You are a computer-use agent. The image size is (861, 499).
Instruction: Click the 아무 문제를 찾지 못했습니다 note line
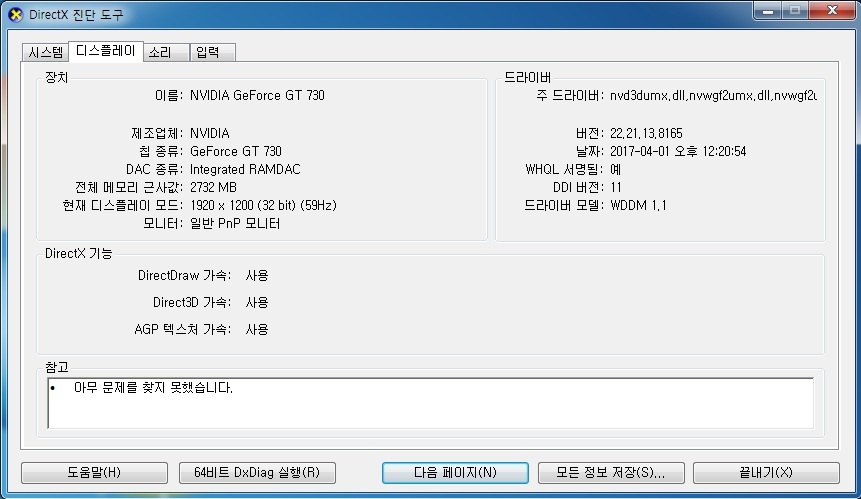tap(153, 388)
